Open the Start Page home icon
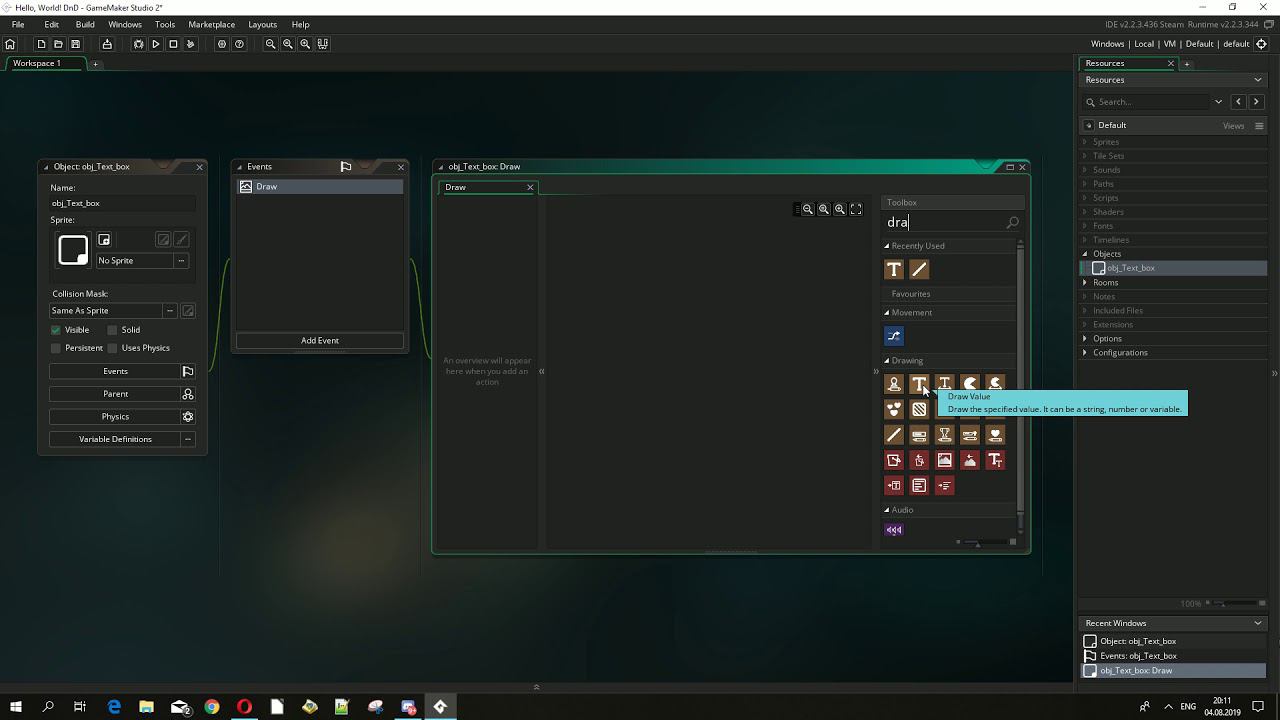1280x720 pixels. coord(10,44)
